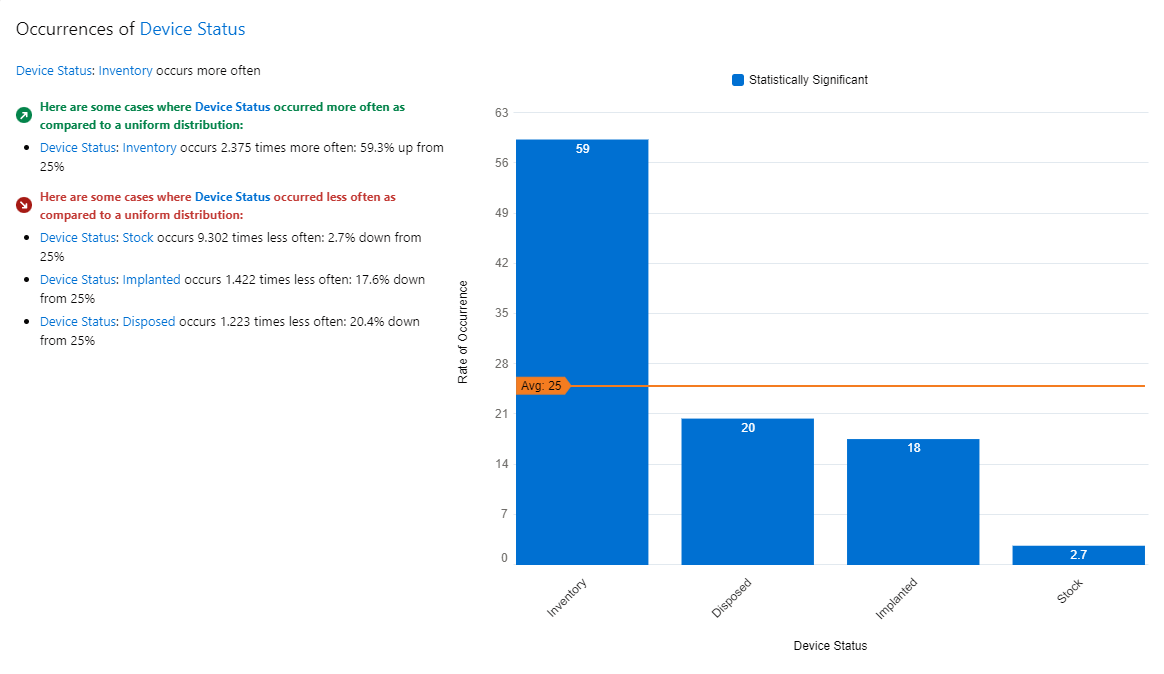Click the Stock x-axis label

(1069, 592)
